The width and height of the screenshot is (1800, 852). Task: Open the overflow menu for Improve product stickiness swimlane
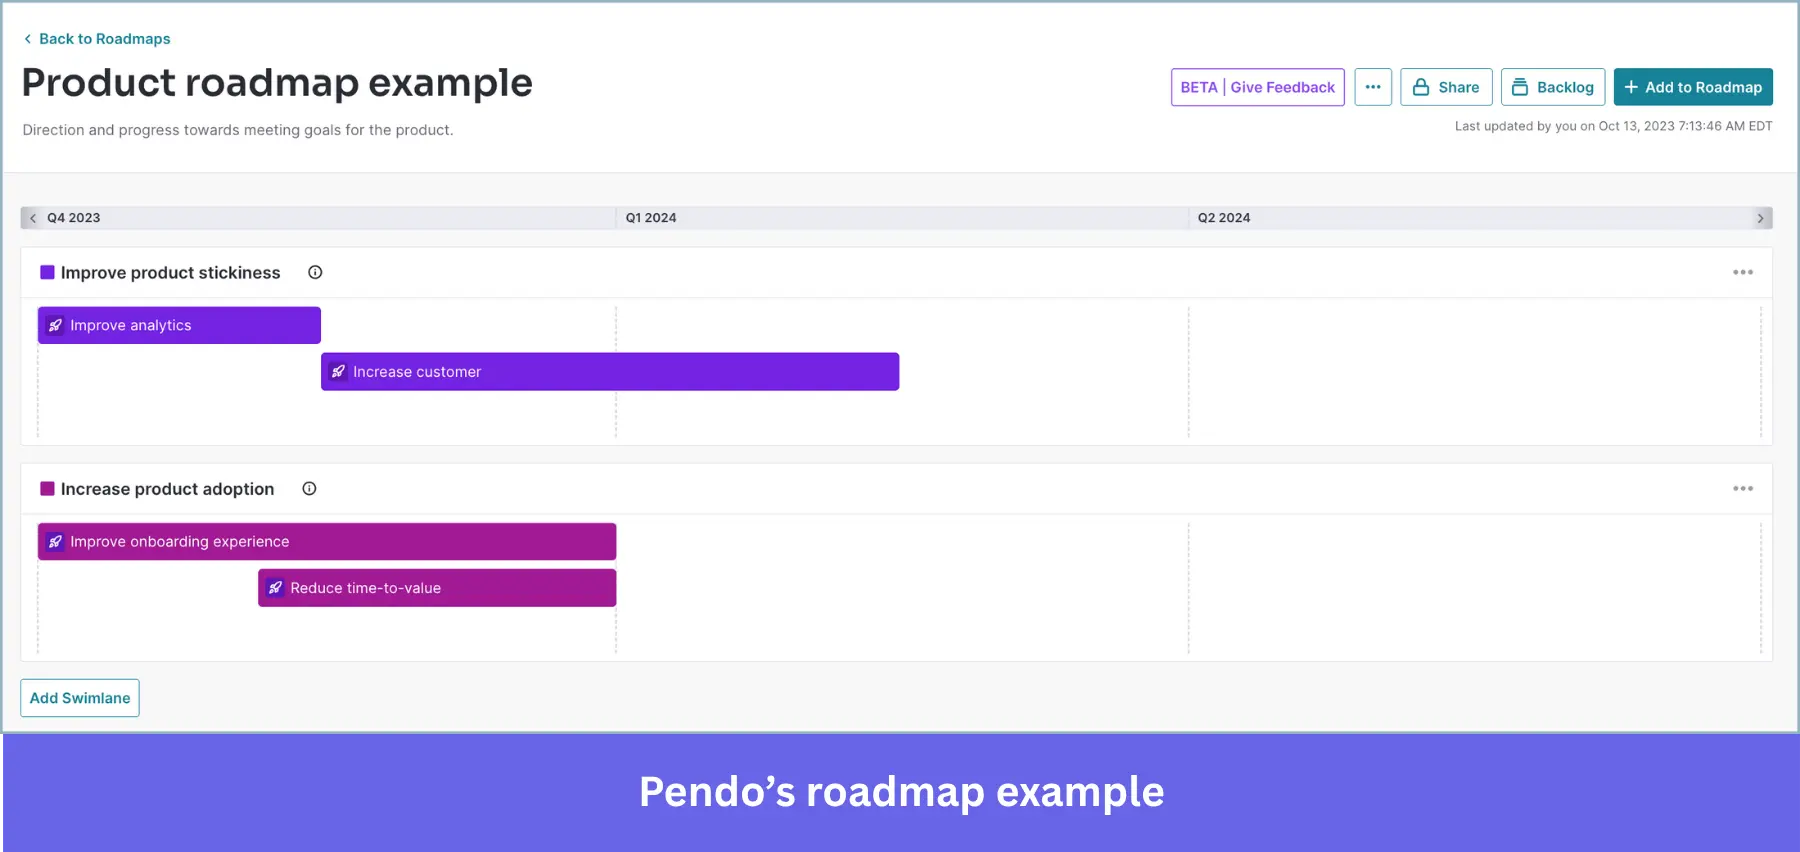[x=1743, y=271]
